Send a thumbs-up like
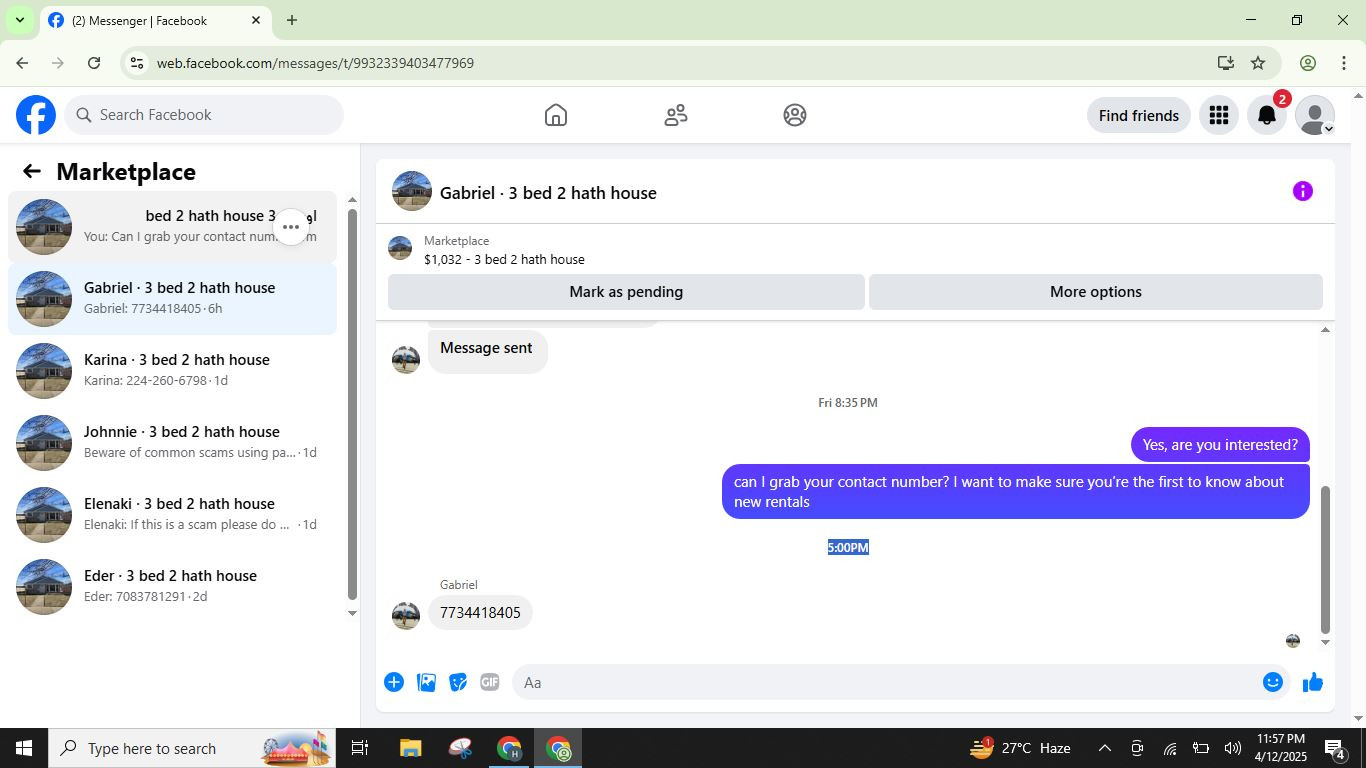The image size is (1366, 768). click(x=1313, y=682)
